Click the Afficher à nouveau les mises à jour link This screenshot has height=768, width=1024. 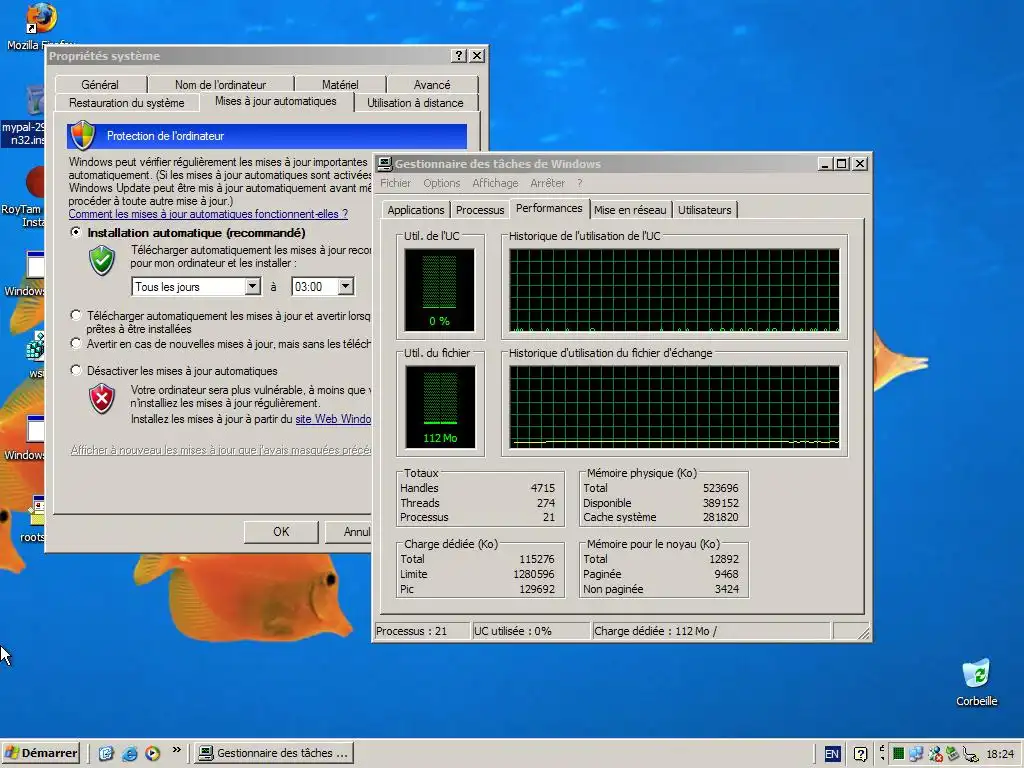point(221,450)
